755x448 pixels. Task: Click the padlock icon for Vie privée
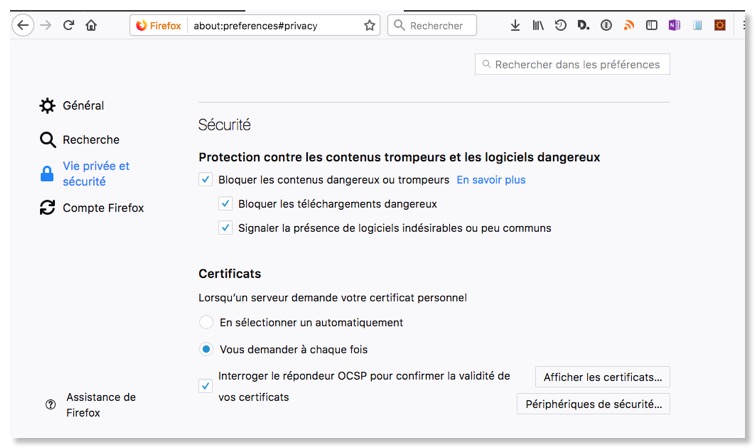coord(47,173)
